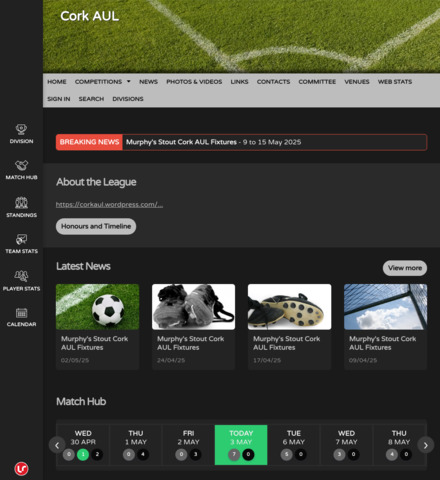The width and height of the screenshot is (440, 480).
Task: Open the Match Hub handshake icon
Action: click(21, 165)
